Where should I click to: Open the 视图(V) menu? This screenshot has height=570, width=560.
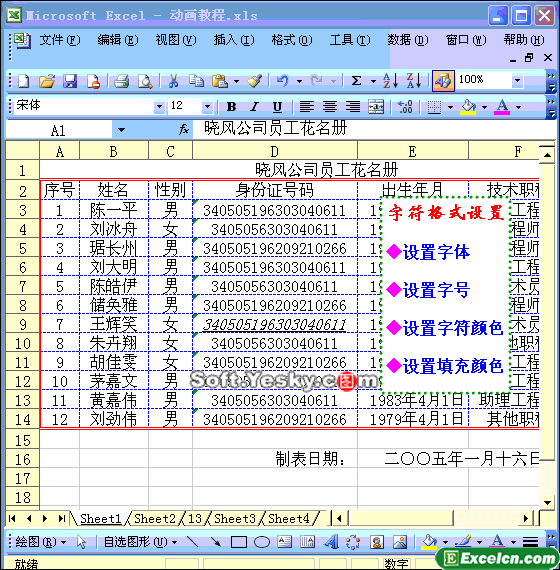tap(176, 40)
